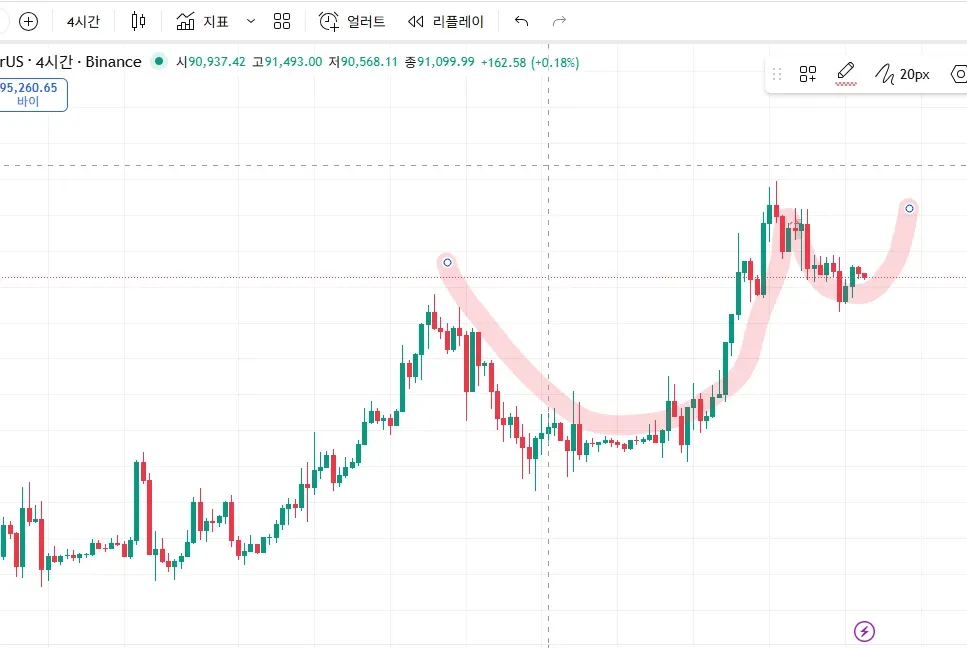Open the drawing settings hexagon icon
967x648 pixels.
[959, 74]
